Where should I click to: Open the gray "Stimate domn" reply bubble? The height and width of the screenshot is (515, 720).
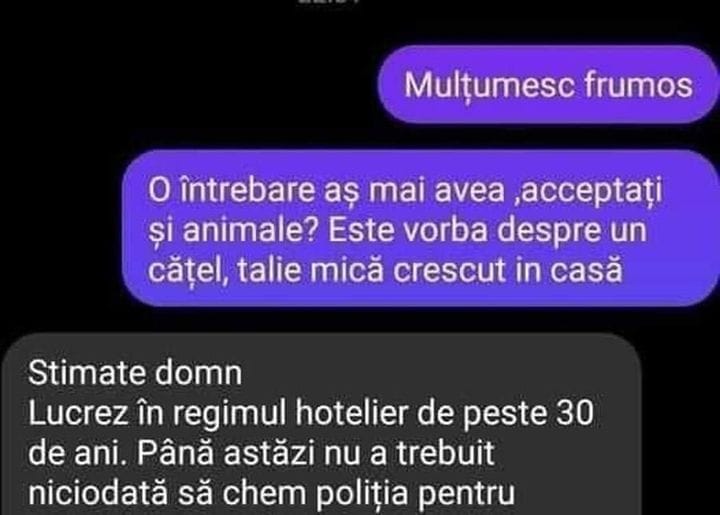[x=321, y=425]
